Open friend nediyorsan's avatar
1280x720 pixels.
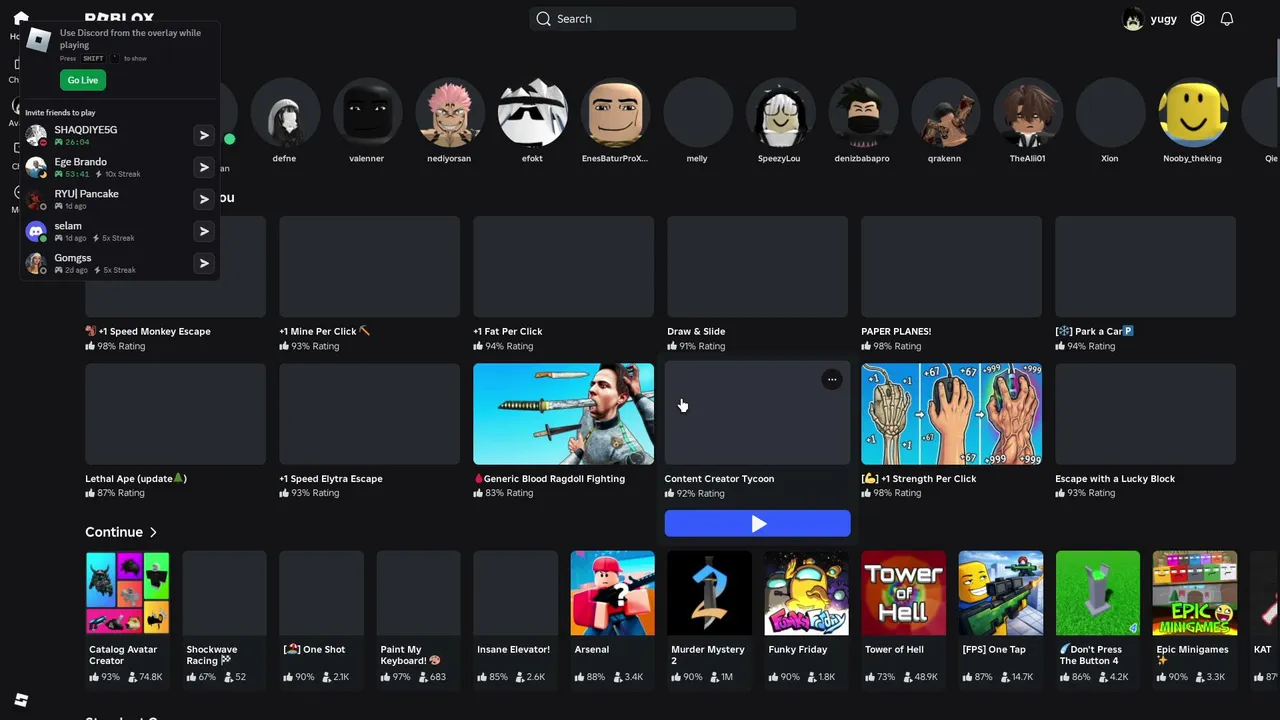(x=449, y=112)
